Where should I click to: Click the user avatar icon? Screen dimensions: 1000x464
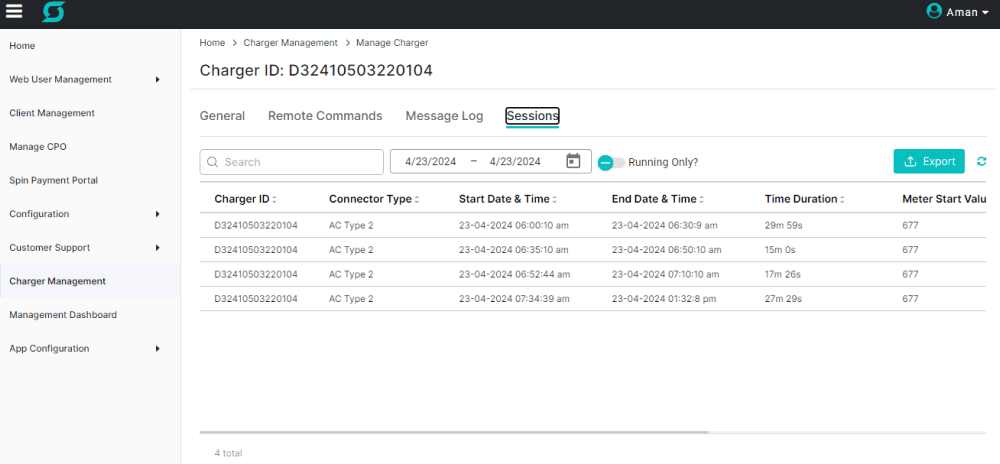click(934, 11)
